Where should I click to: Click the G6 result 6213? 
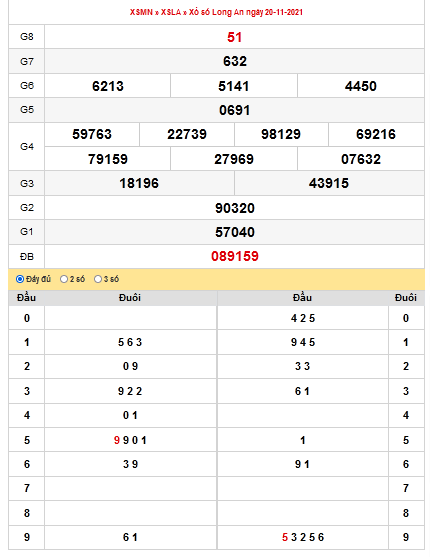108,86
